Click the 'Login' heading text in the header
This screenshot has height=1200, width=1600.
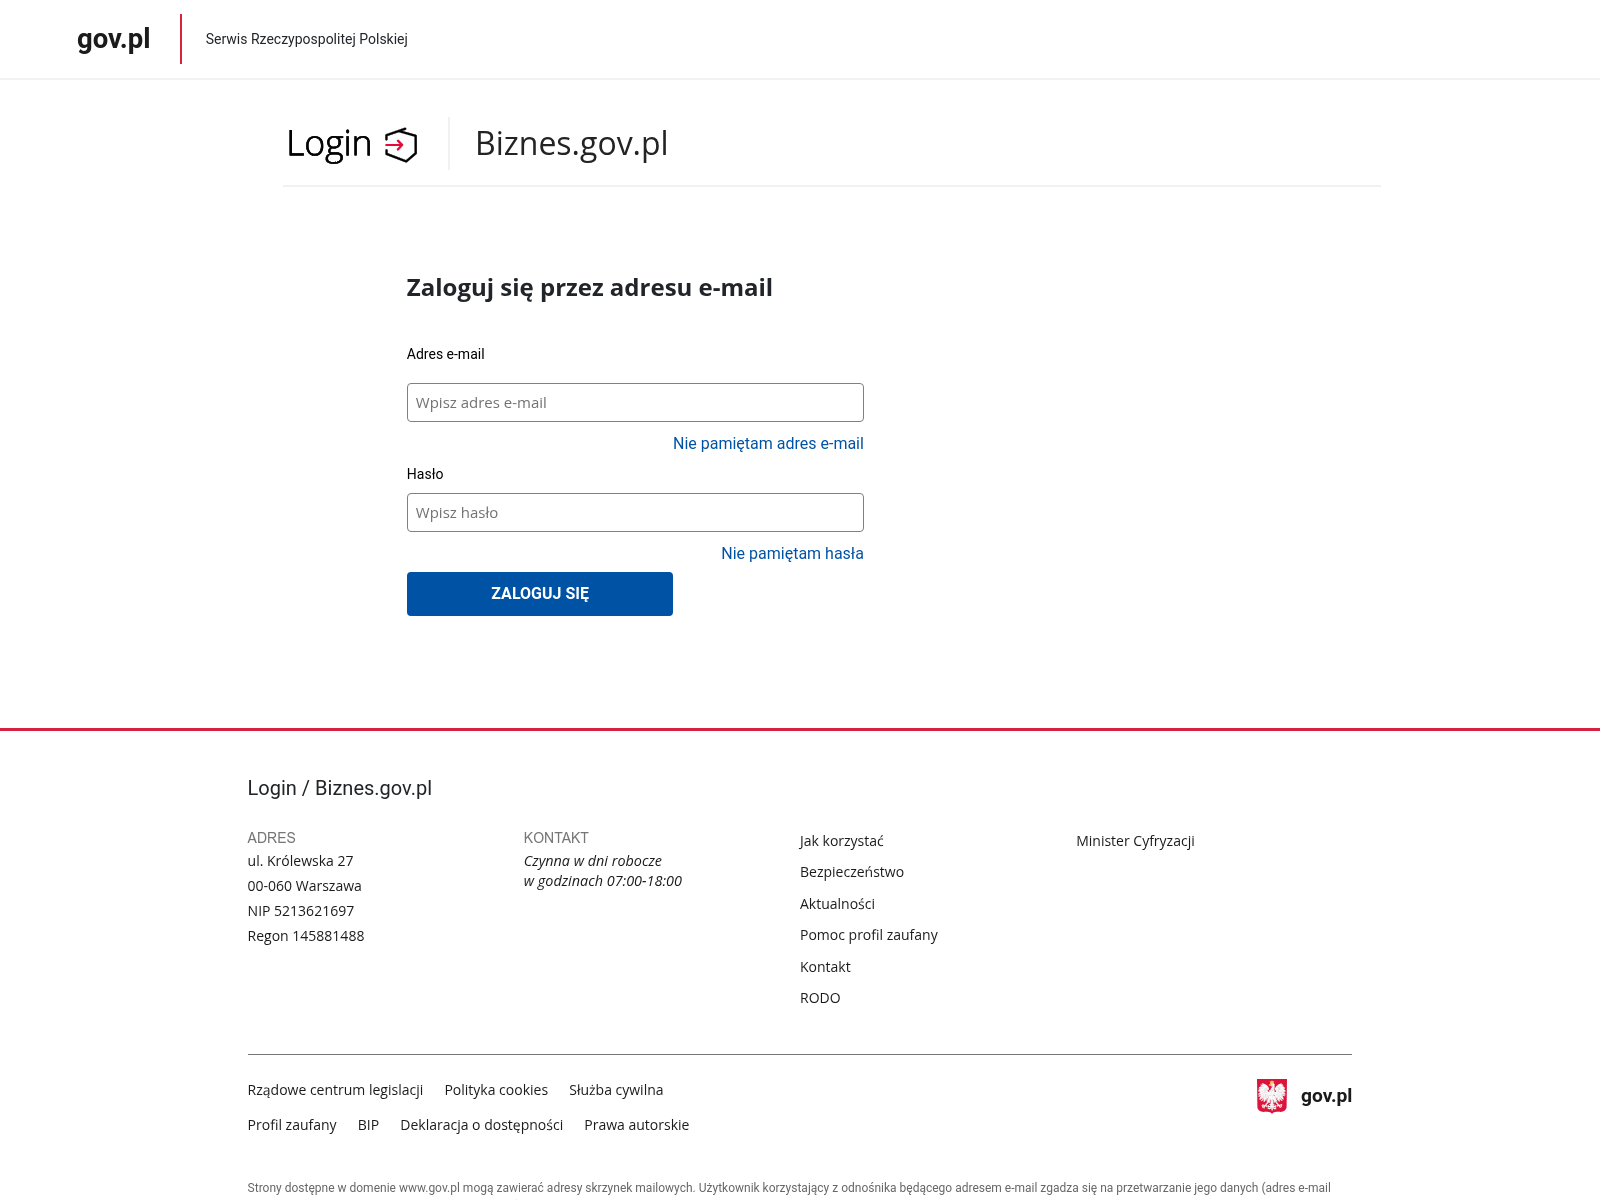click(x=329, y=144)
